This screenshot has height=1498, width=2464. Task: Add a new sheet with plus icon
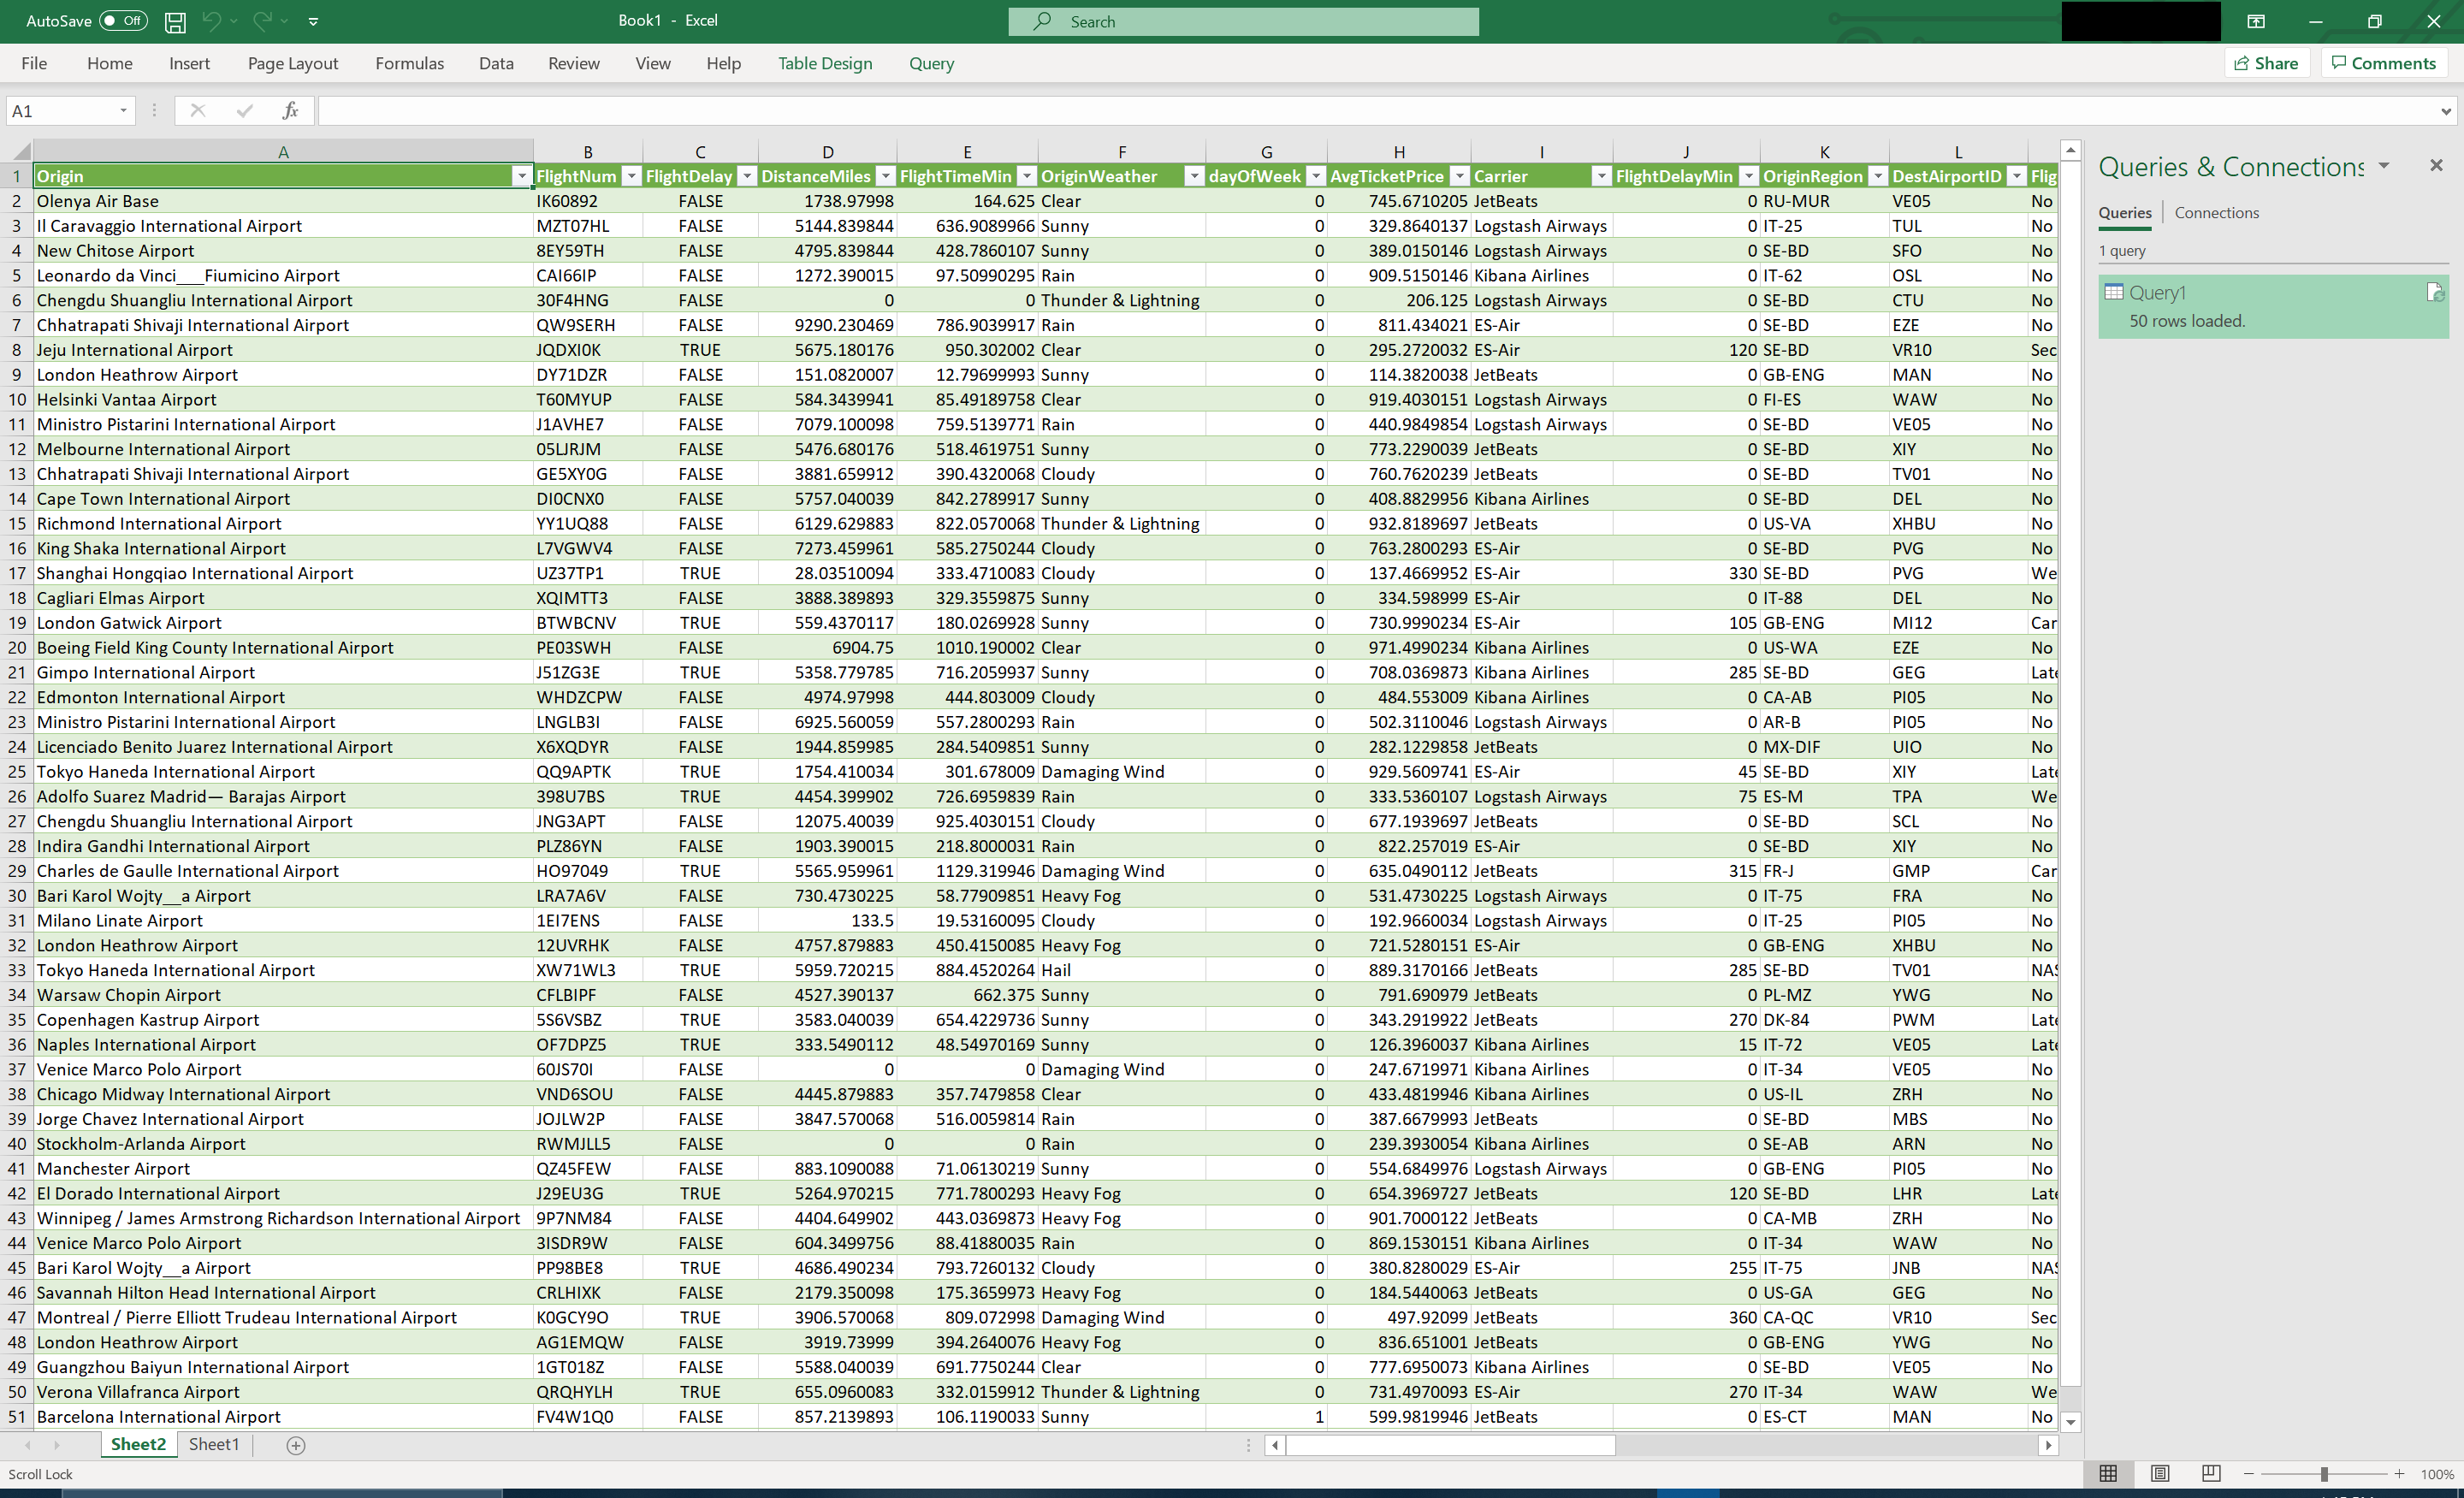coord(296,1445)
